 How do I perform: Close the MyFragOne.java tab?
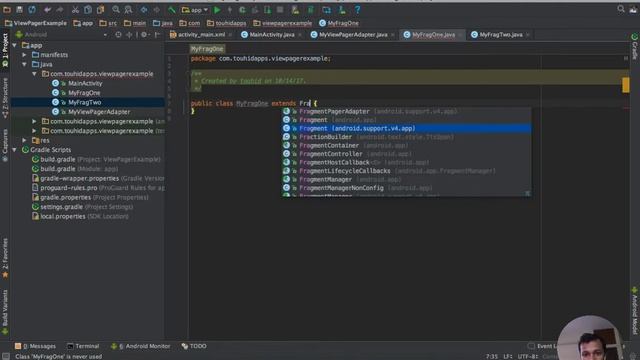point(460,35)
